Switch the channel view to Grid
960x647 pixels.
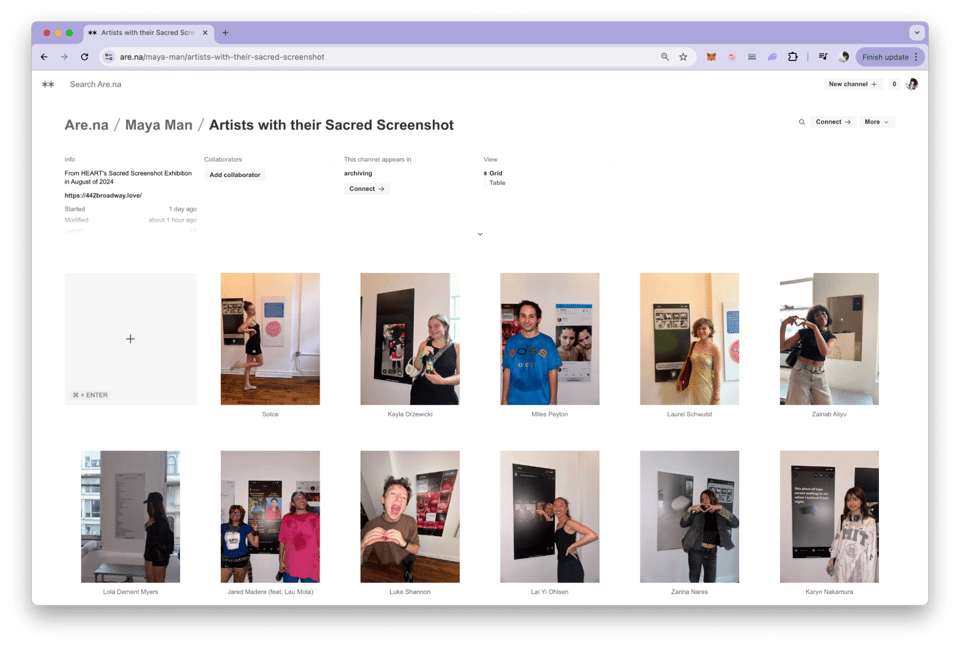click(495, 173)
